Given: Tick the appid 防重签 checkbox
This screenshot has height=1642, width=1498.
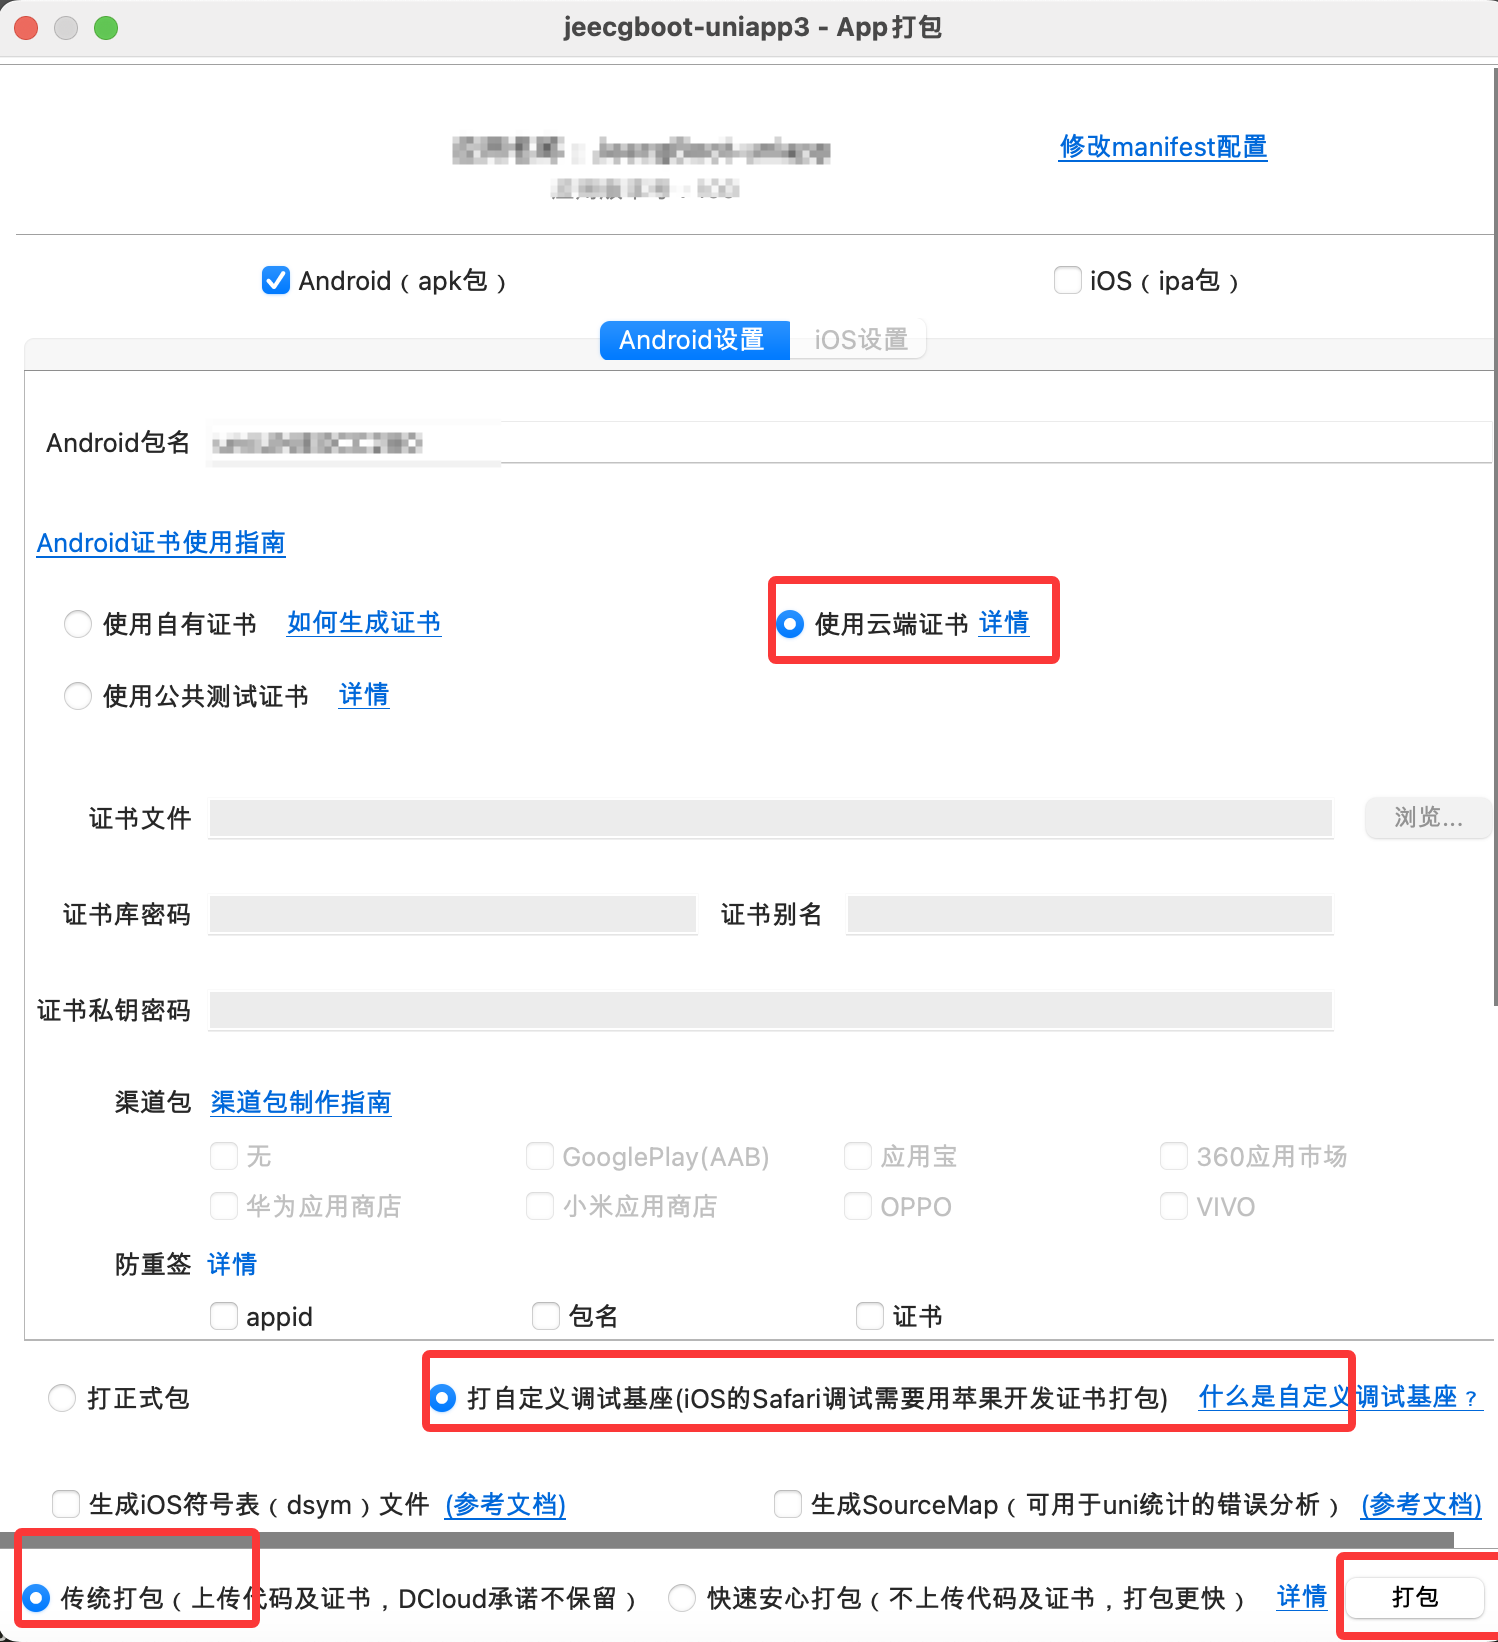Looking at the screenshot, I should tap(224, 1316).
